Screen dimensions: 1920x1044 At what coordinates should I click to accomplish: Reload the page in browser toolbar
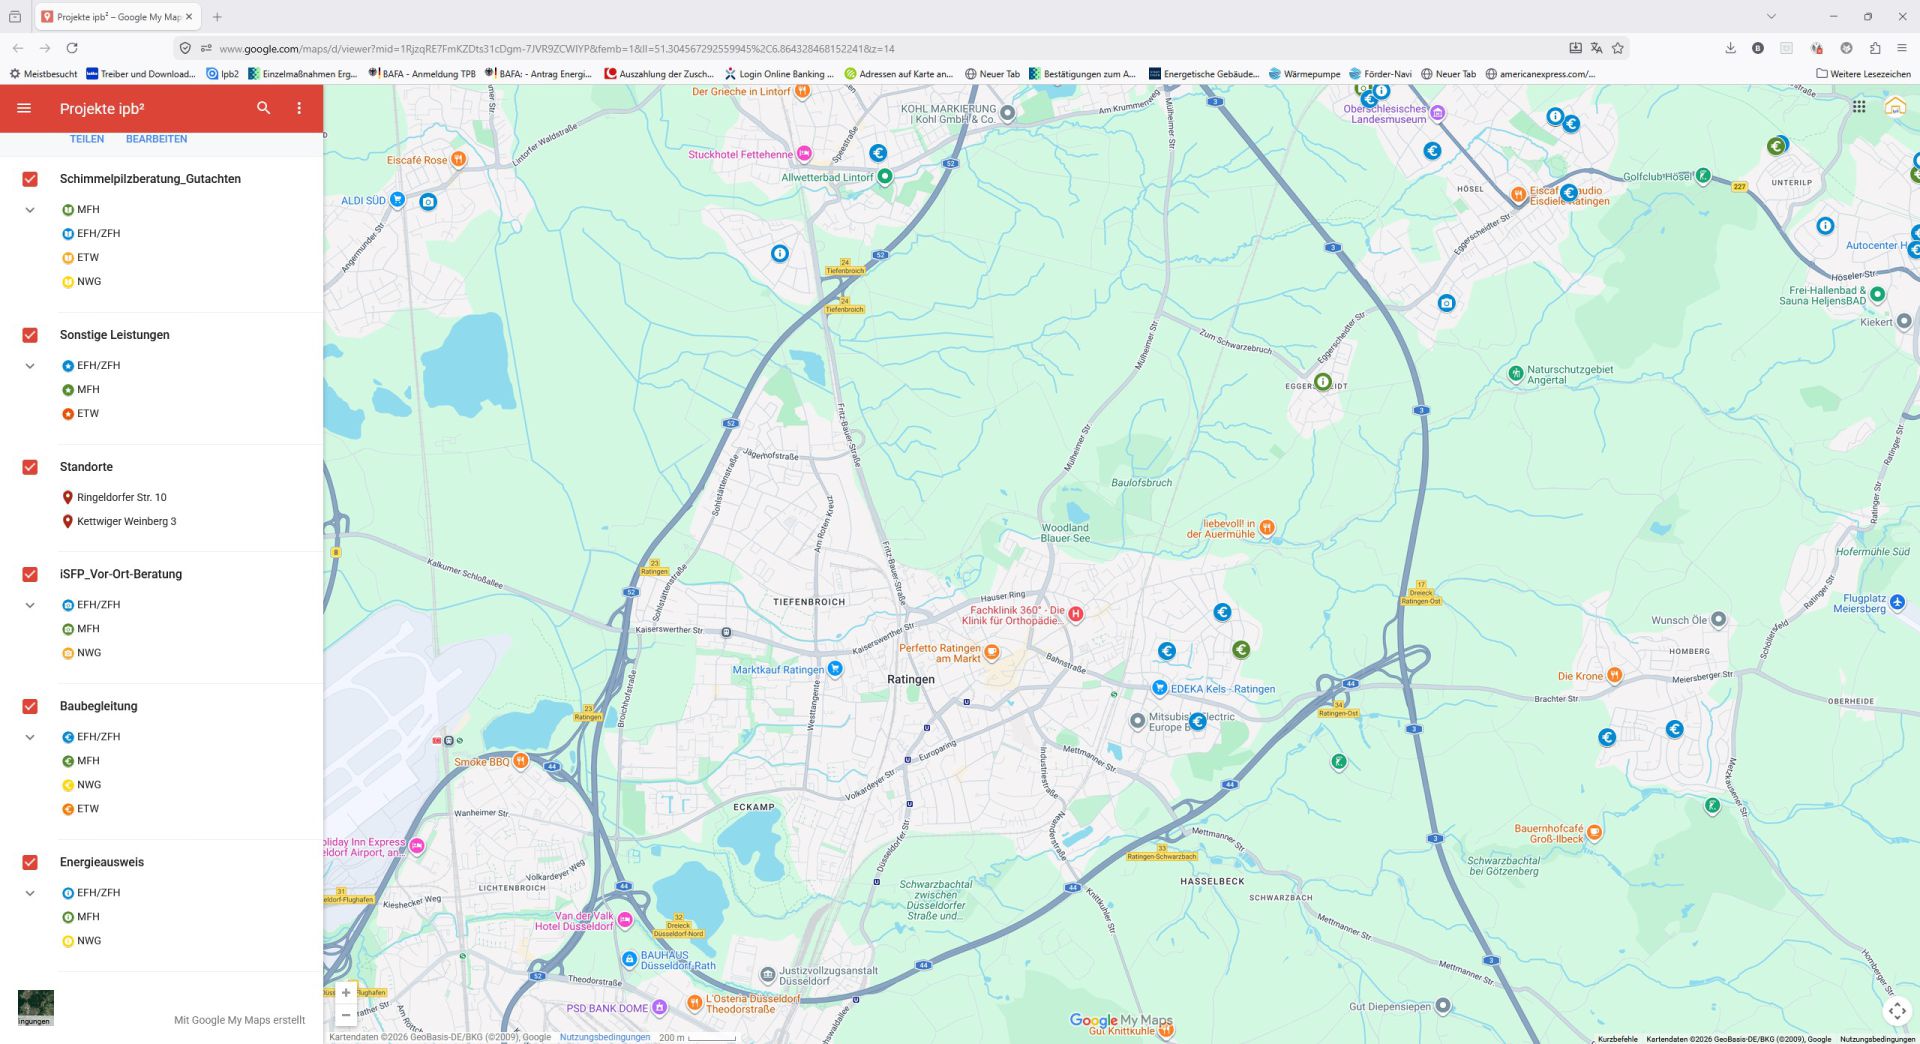point(72,48)
